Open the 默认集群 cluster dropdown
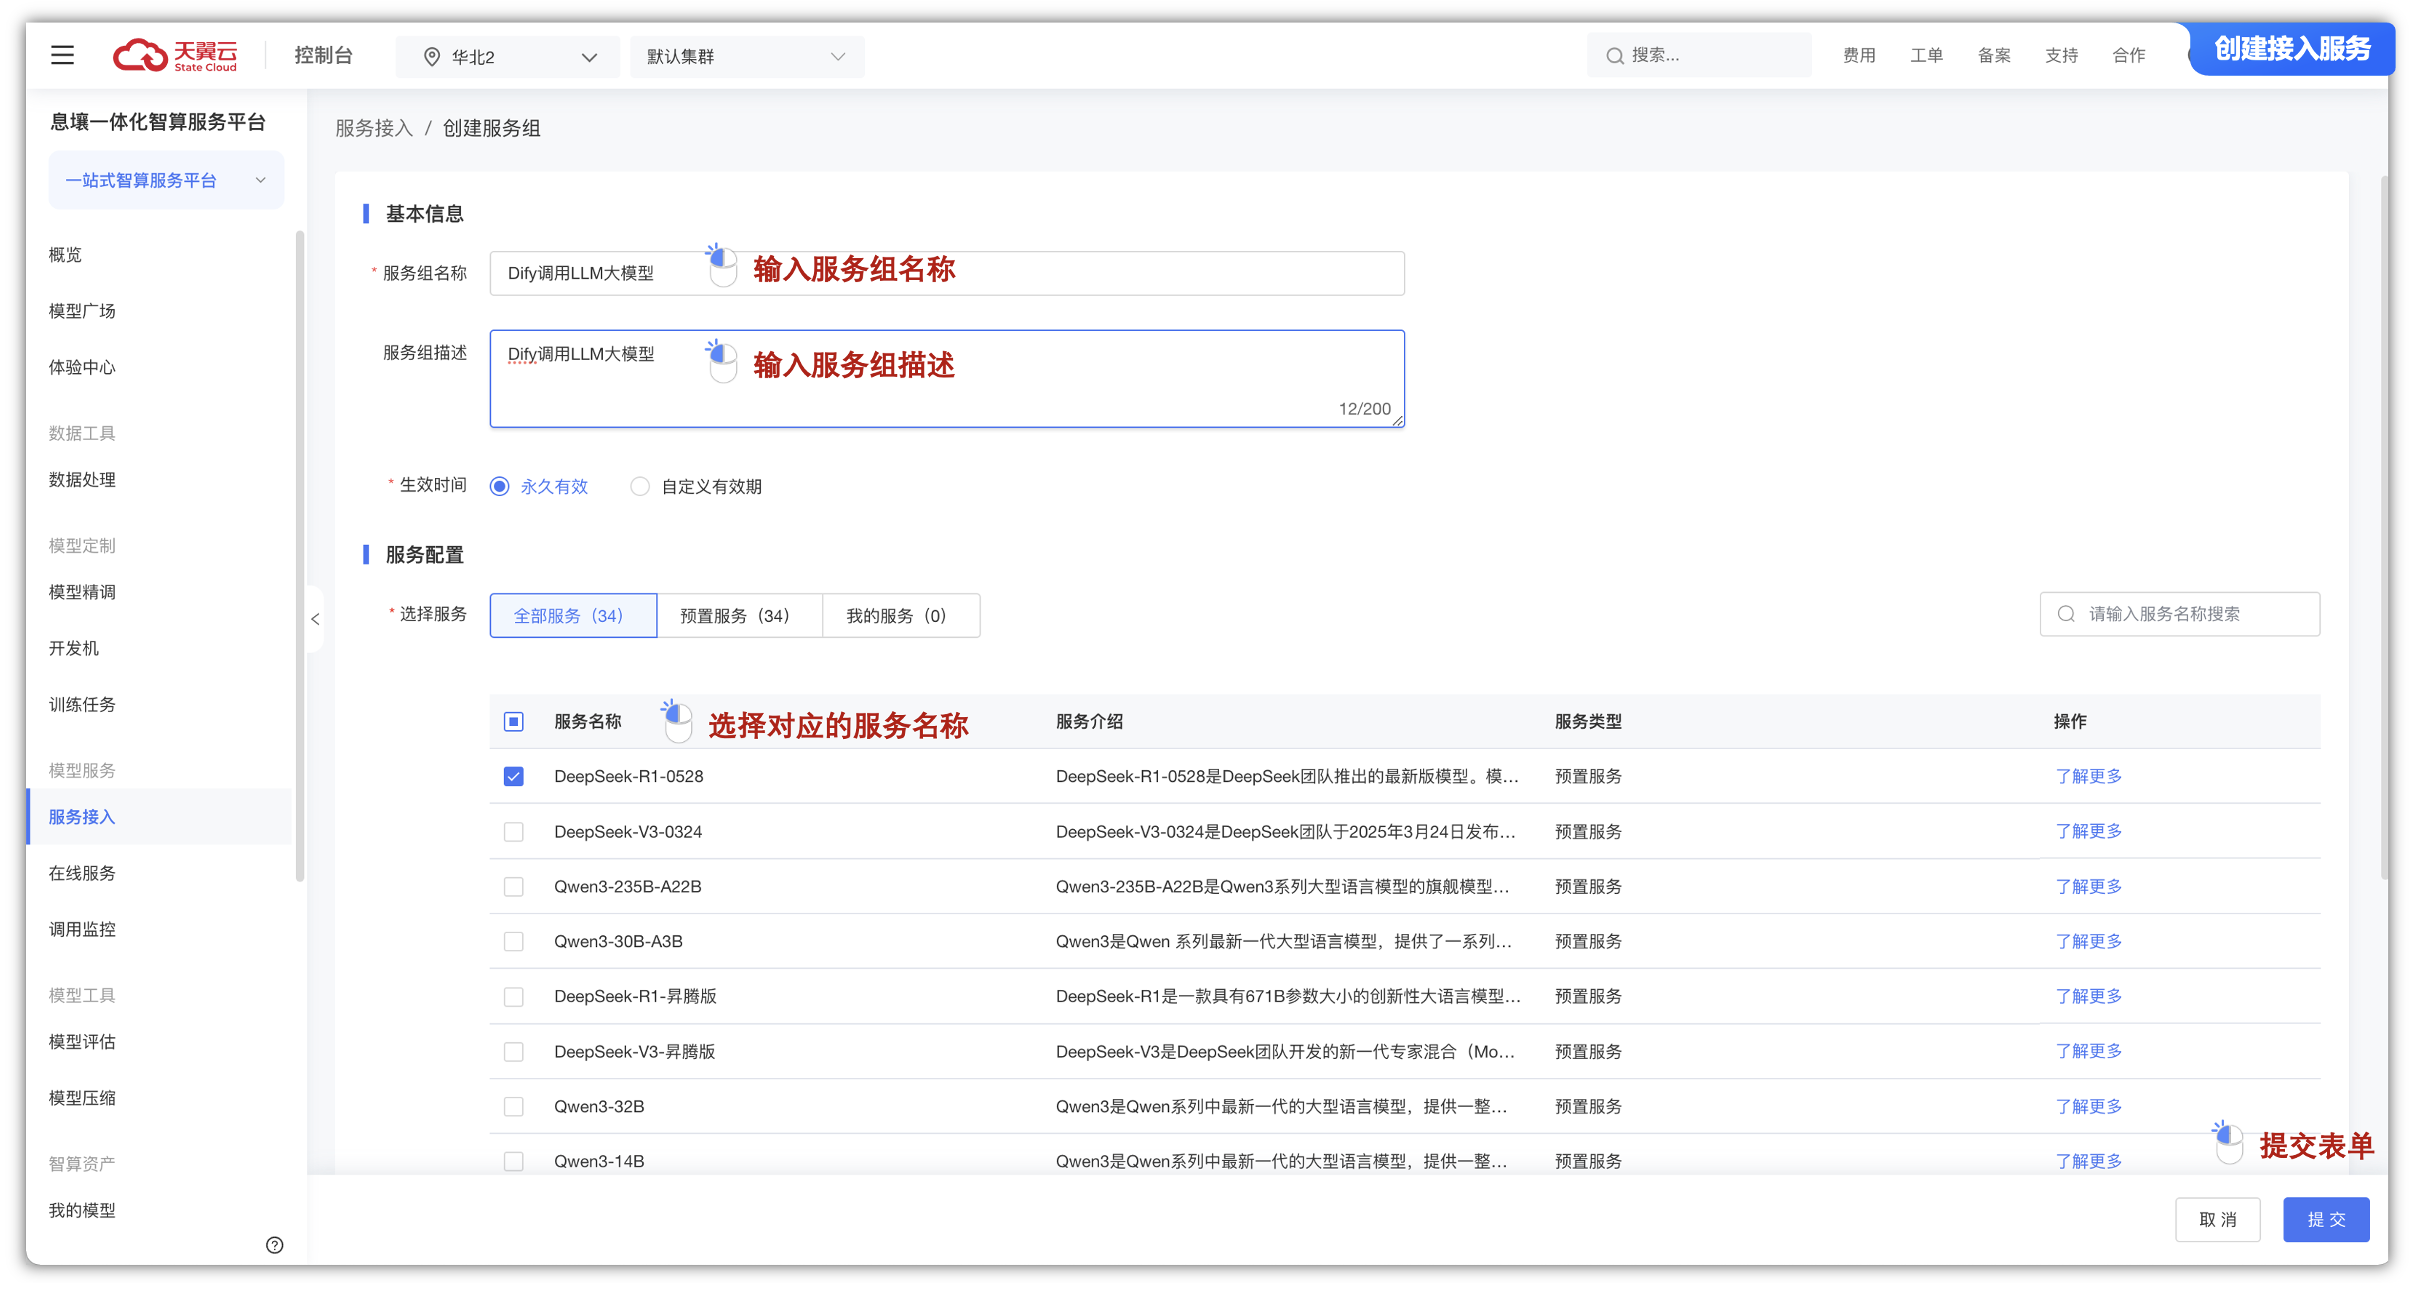The width and height of the screenshot is (2412, 1292). tap(747, 57)
